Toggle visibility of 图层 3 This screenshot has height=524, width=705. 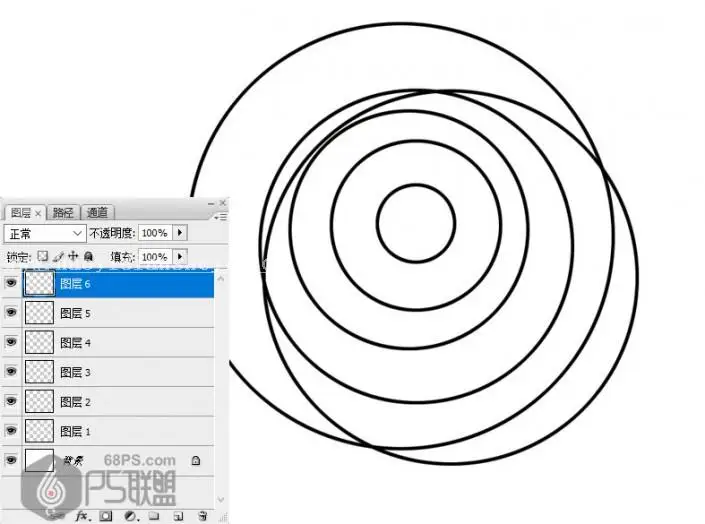[11, 371]
